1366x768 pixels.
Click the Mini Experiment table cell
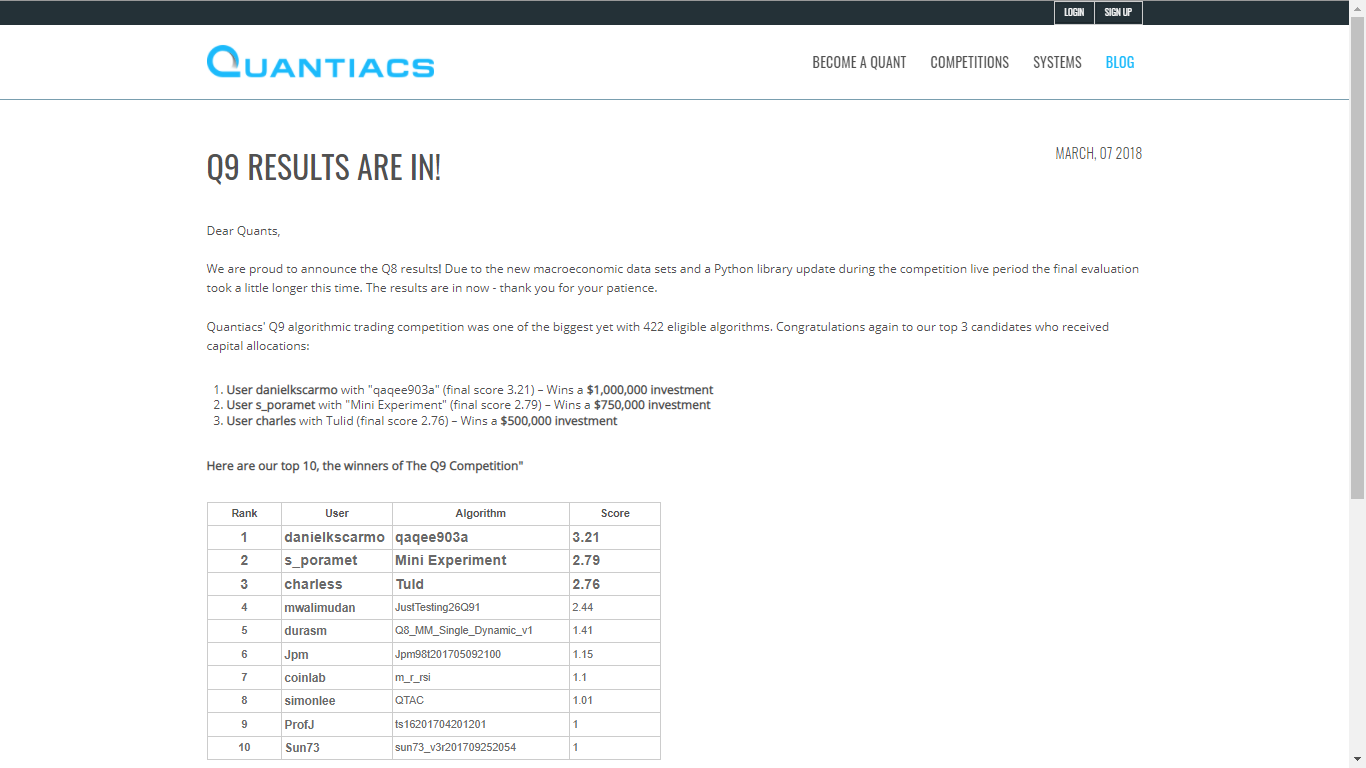coord(481,561)
